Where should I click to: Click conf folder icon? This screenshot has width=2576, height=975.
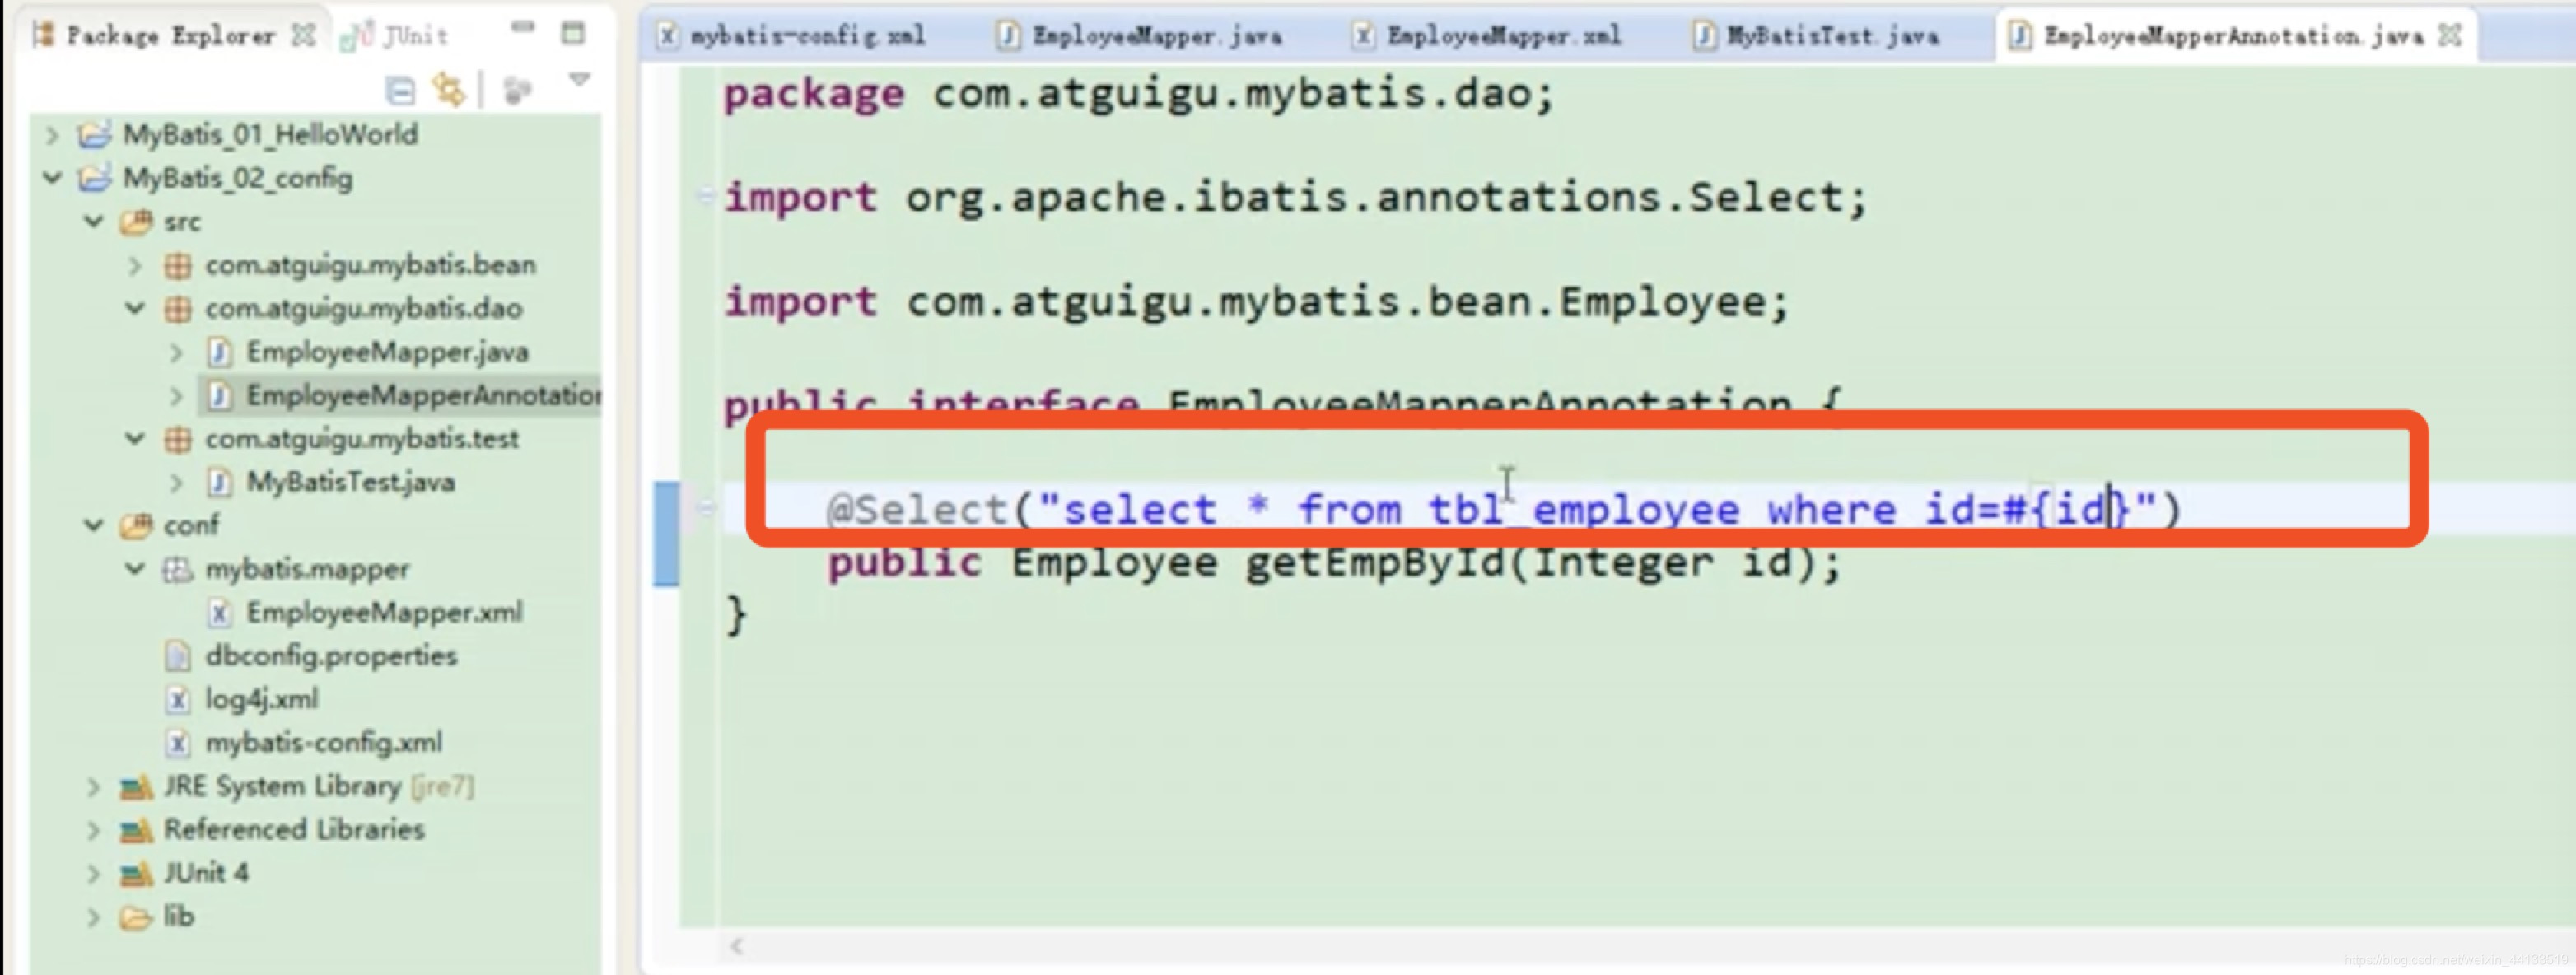[x=136, y=525]
